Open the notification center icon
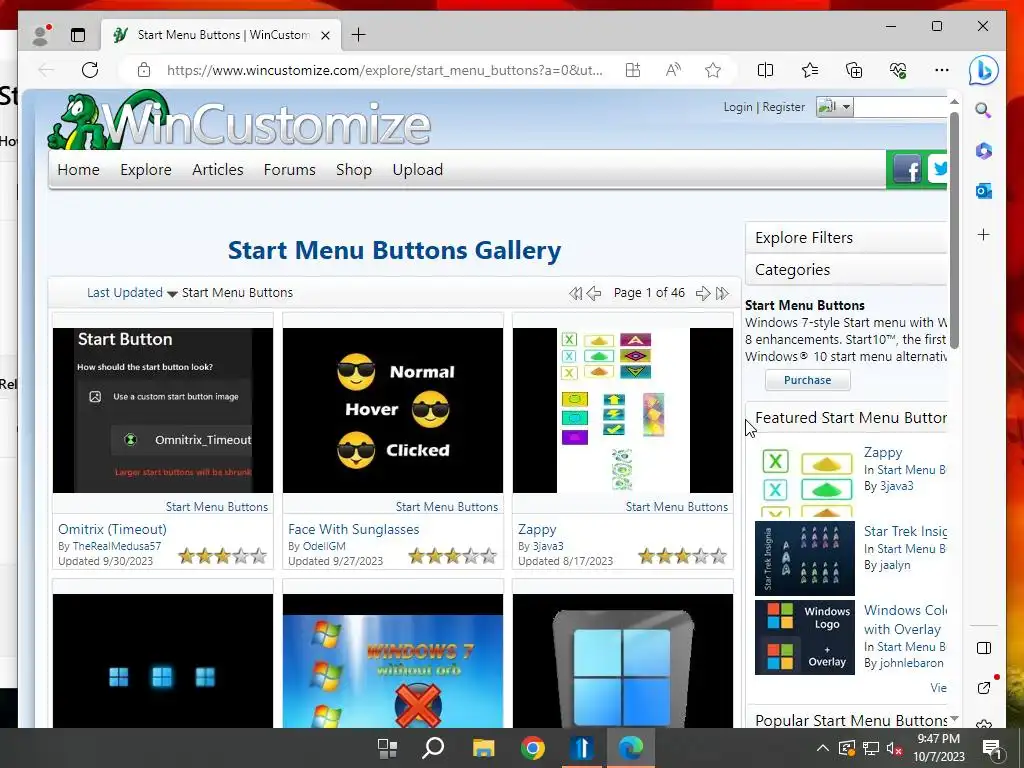This screenshot has width=1024, height=768. 992,749
